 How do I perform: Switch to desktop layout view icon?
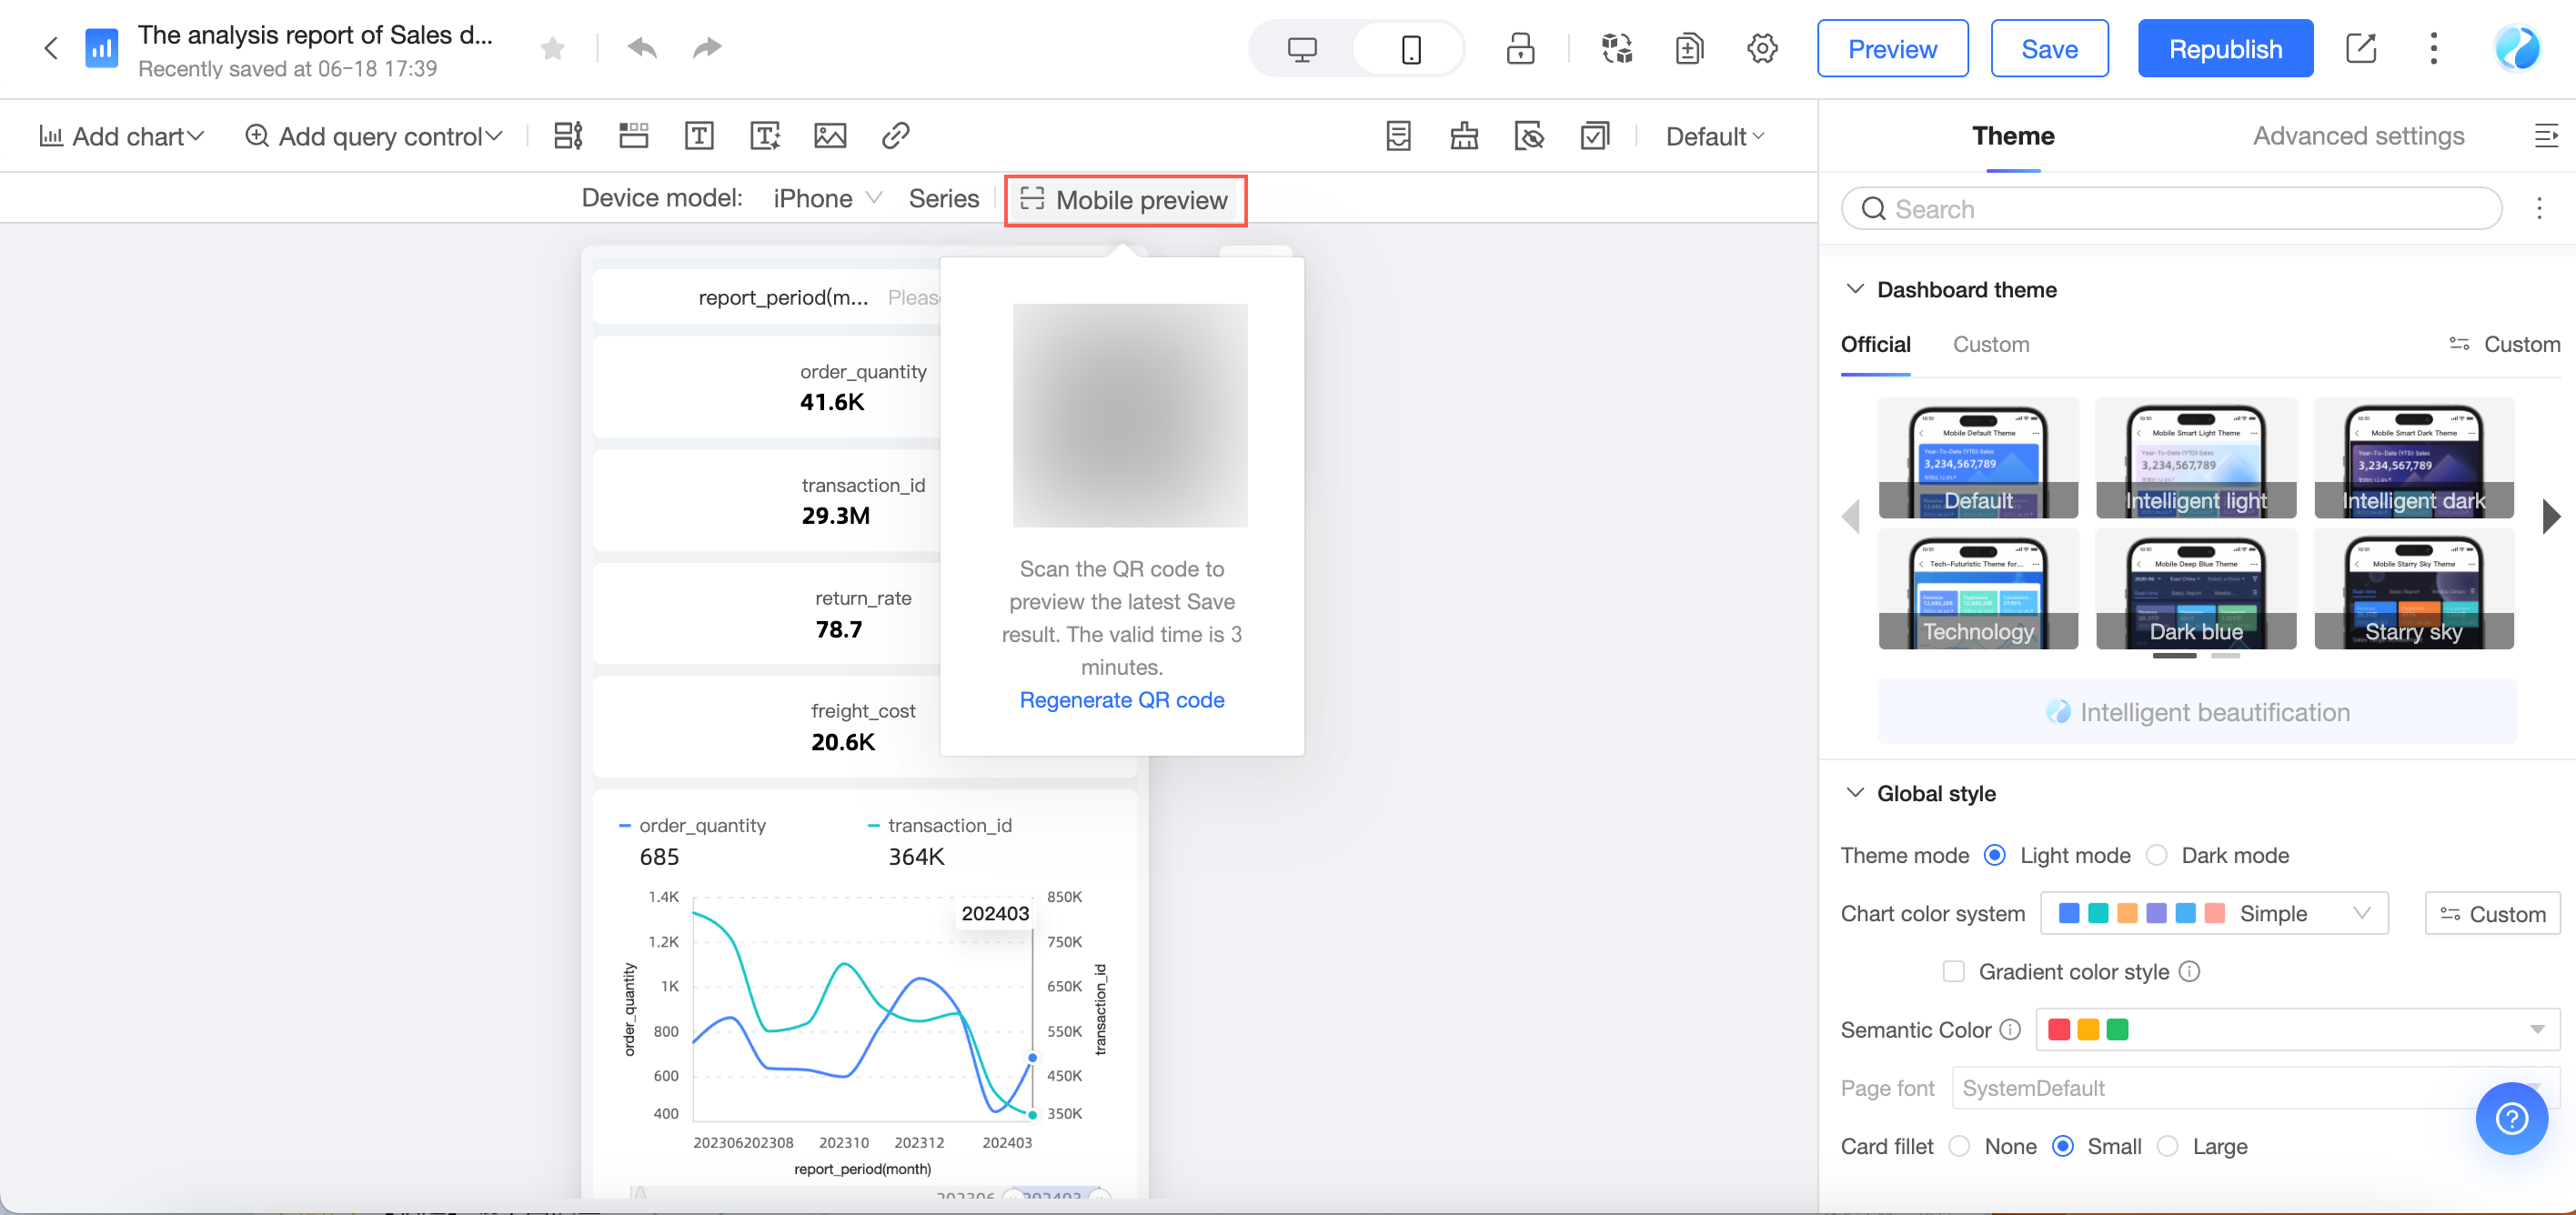click(x=1301, y=49)
